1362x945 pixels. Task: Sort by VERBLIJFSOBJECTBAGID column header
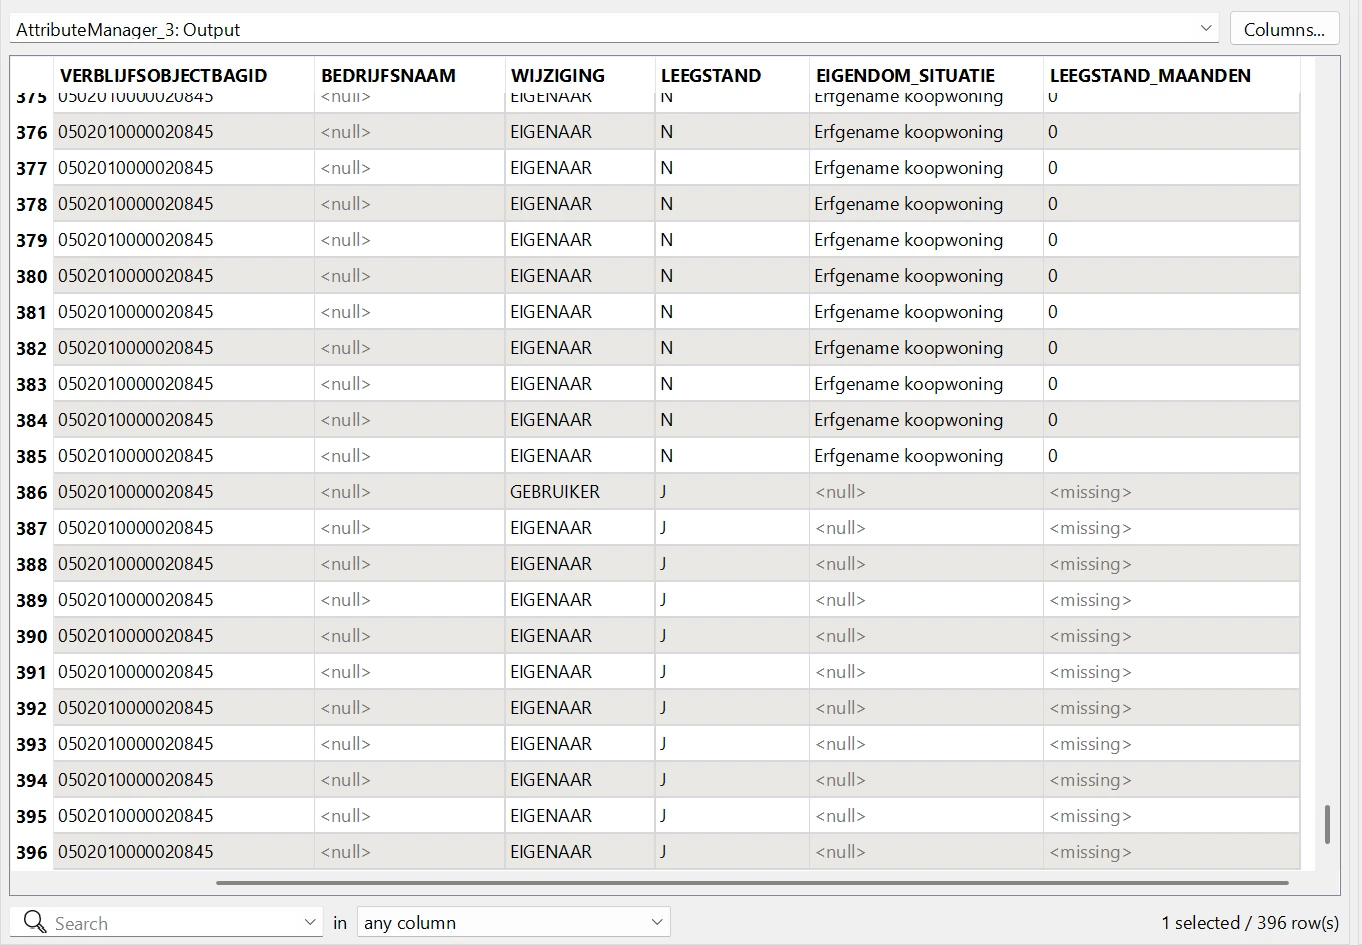coord(164,76)
